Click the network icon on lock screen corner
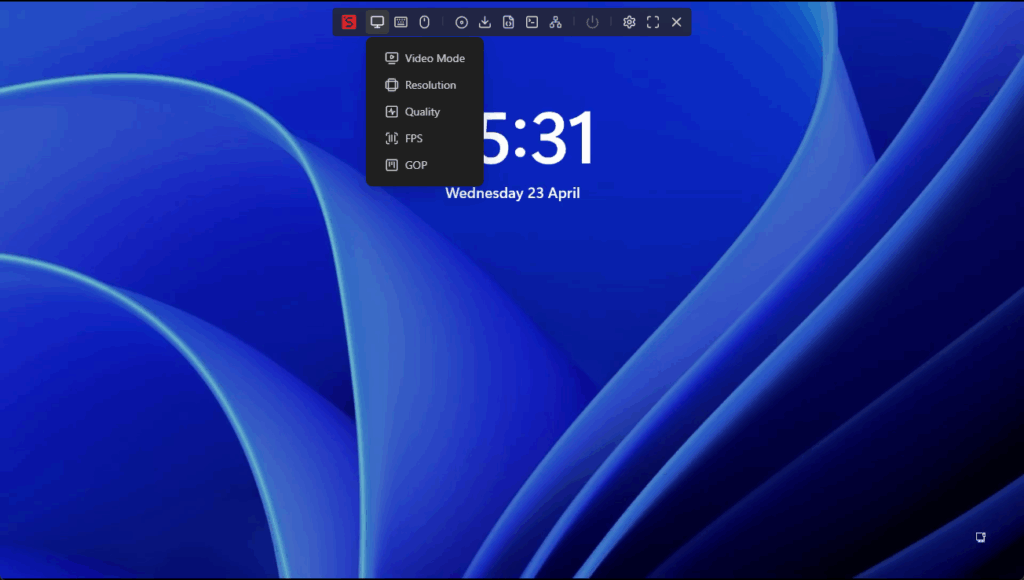 (981, 537)
